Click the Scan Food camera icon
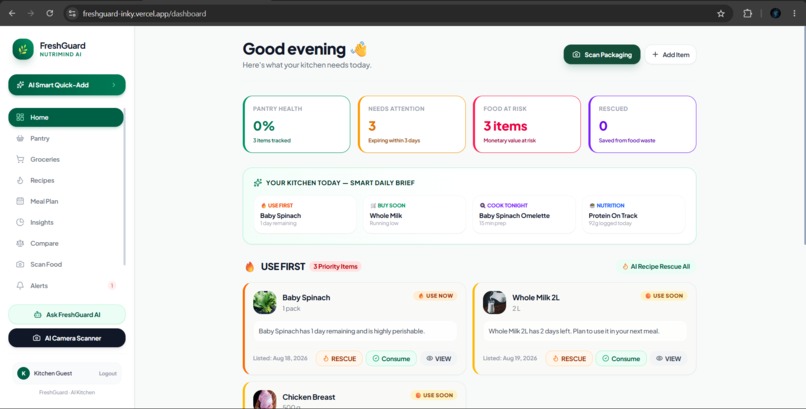The height and width of the screenshot is (409, 806). click(x=20, y=264)
